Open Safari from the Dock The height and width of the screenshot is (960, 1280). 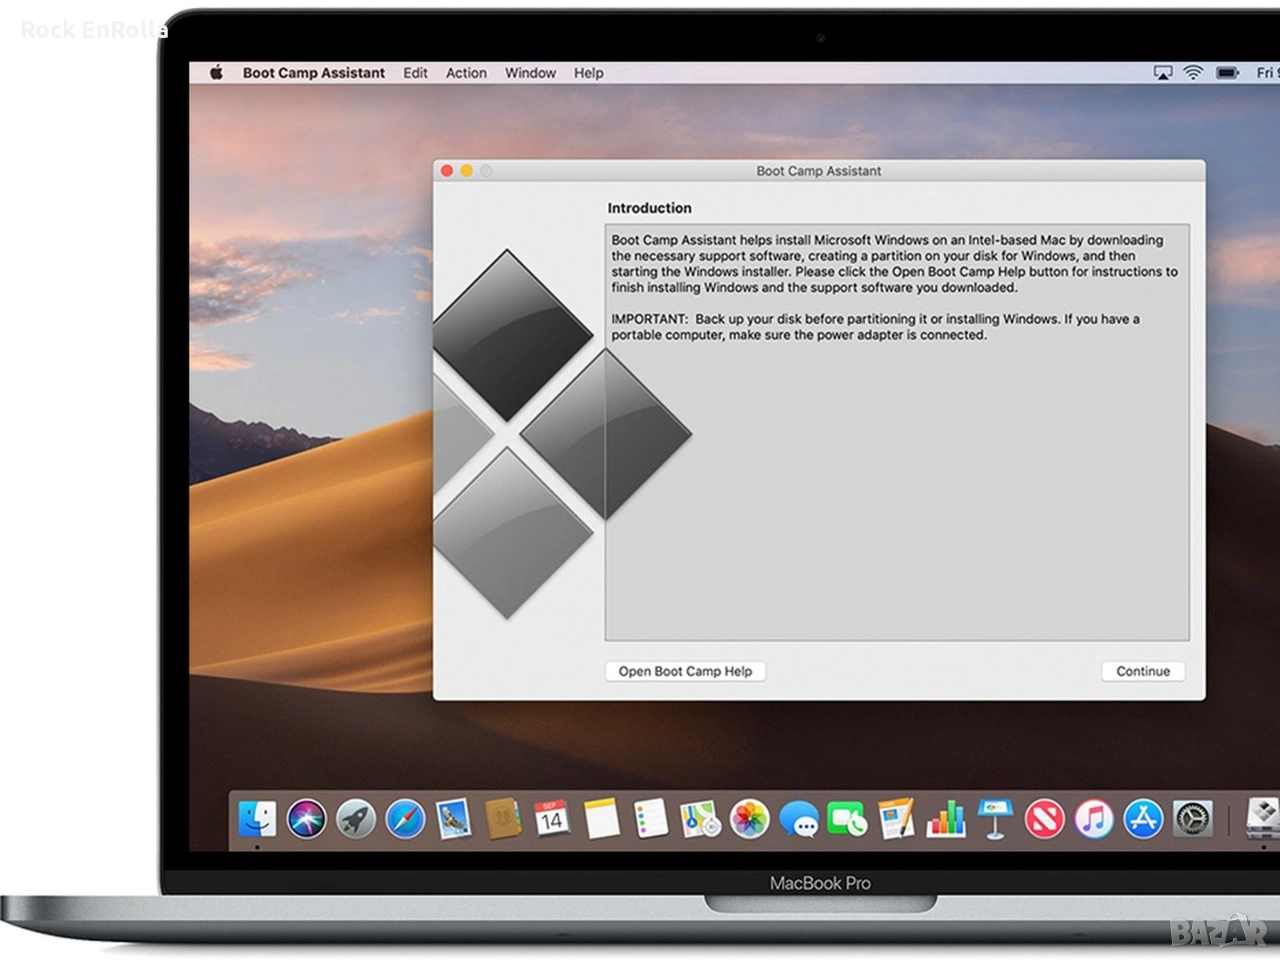pyautogui.click(x=405, y=819)
